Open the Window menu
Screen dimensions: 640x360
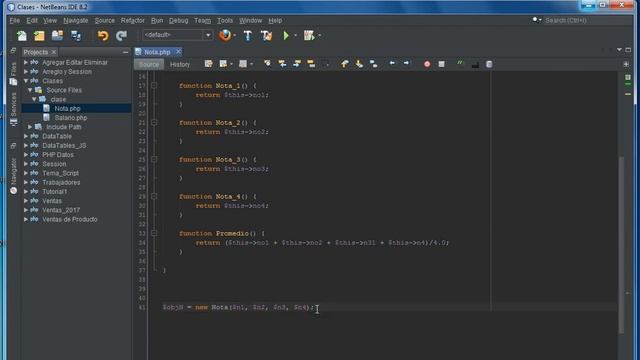pyautogui.click(x=251, y=20)
